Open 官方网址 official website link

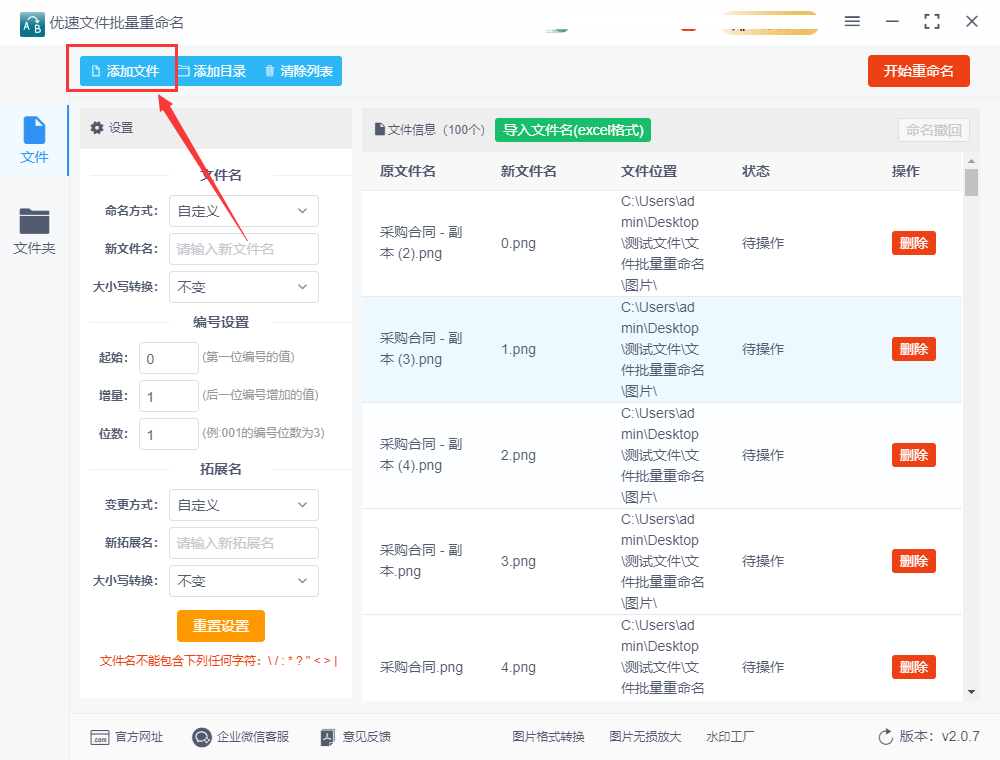click(126, 737)
